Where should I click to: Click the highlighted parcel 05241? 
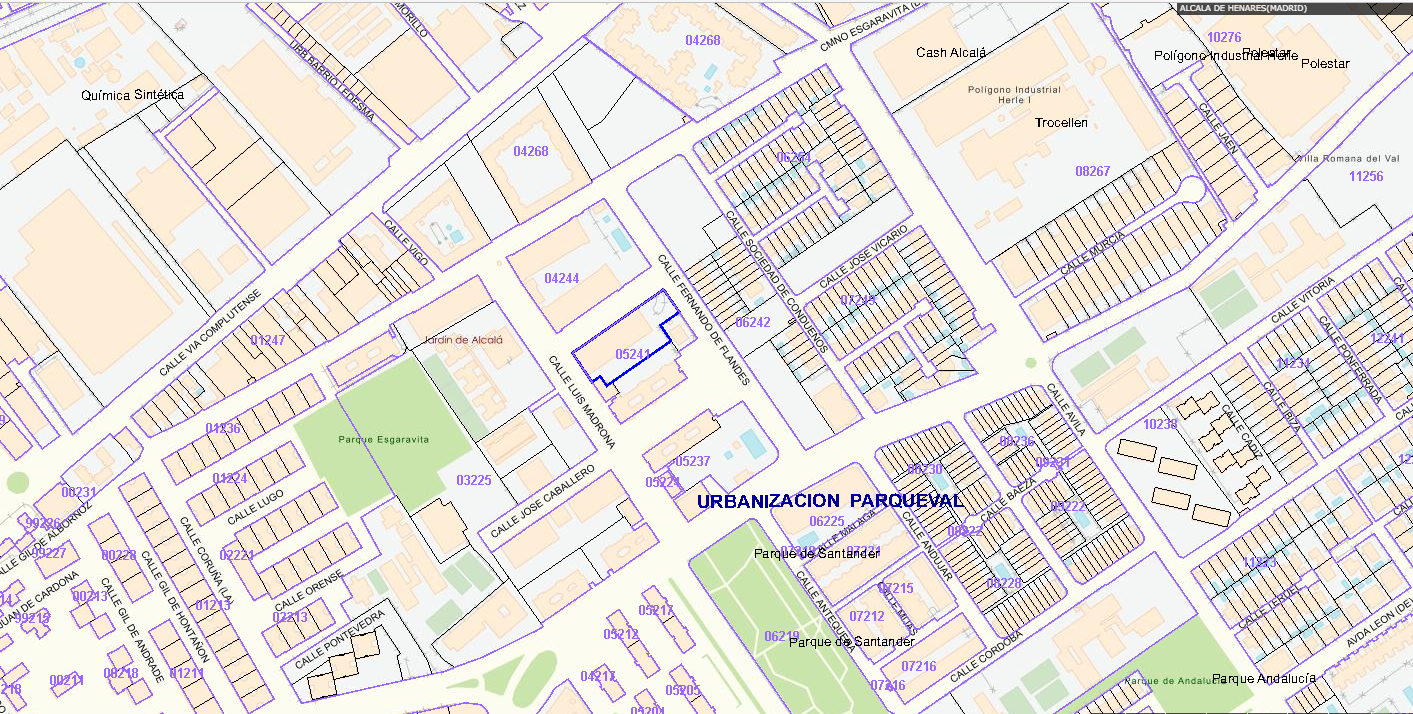[x=632, y=354]
